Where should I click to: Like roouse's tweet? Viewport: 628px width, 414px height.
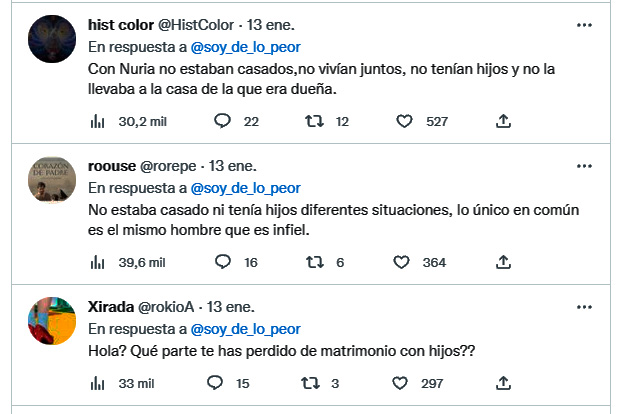(x=402, y=262)
